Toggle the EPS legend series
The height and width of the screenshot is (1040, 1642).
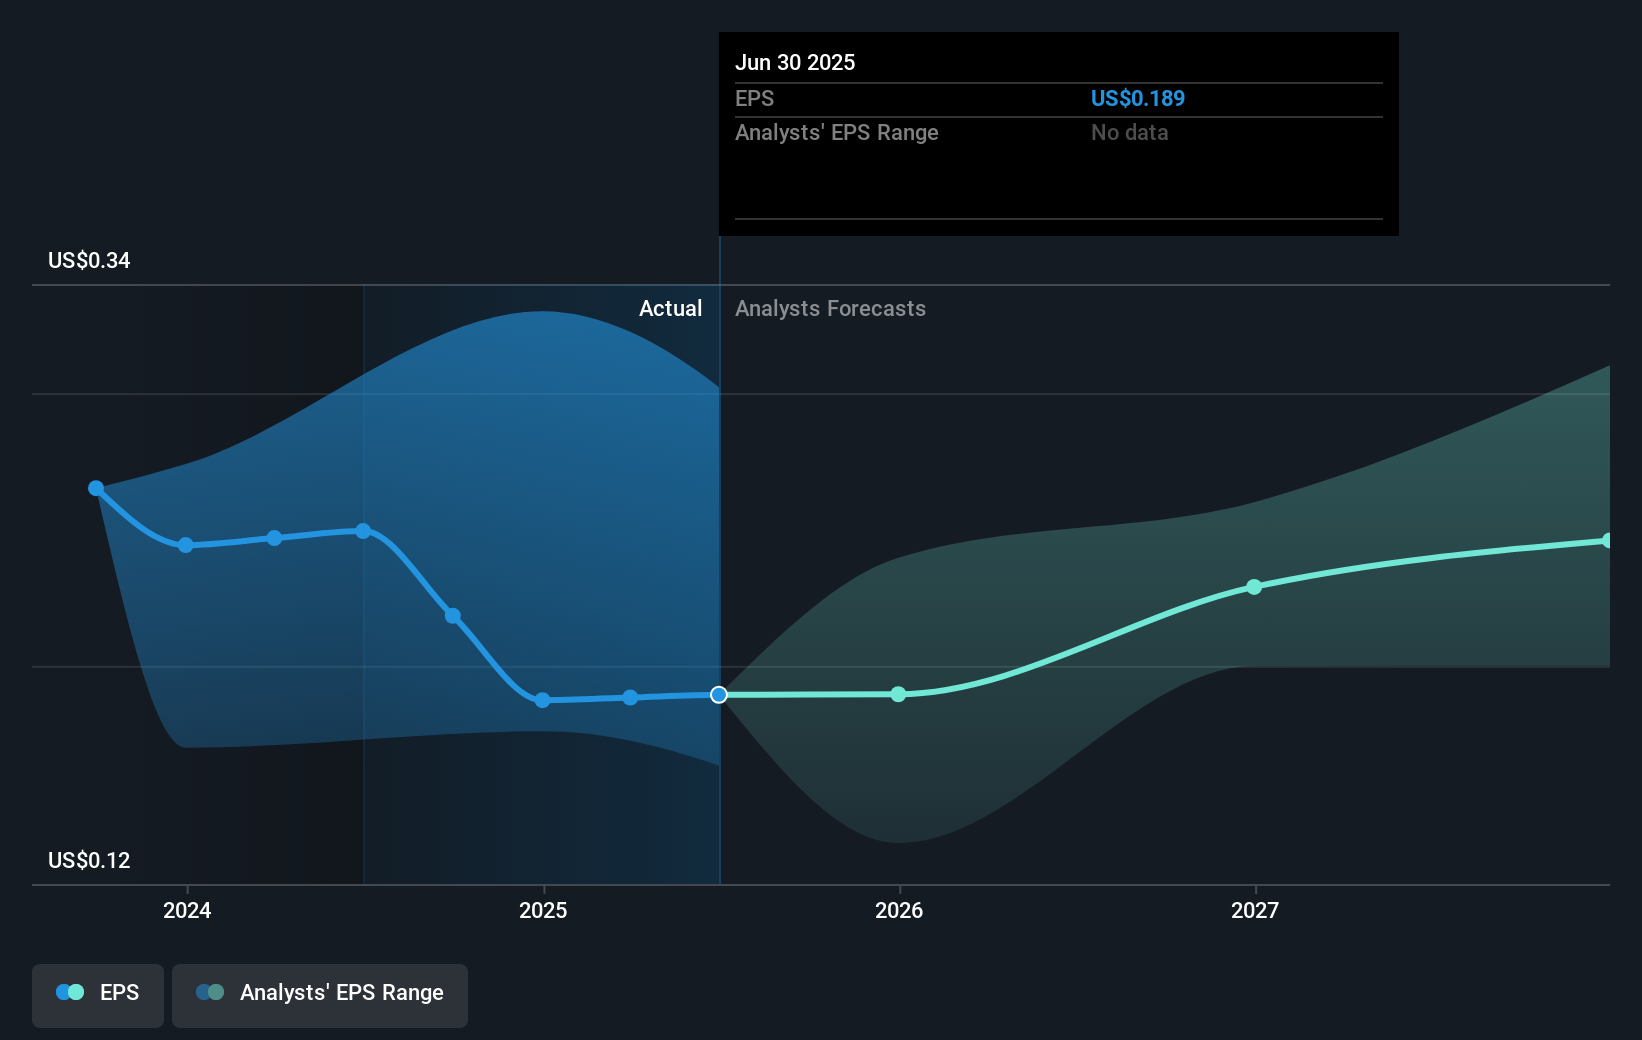(98, 994)
